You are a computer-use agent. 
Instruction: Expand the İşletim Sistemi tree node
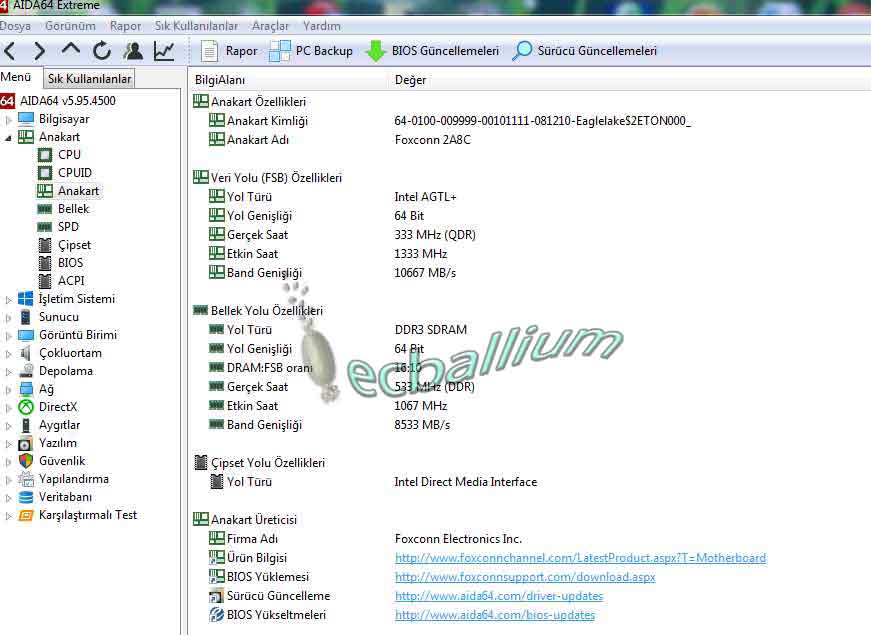(8, 299)
